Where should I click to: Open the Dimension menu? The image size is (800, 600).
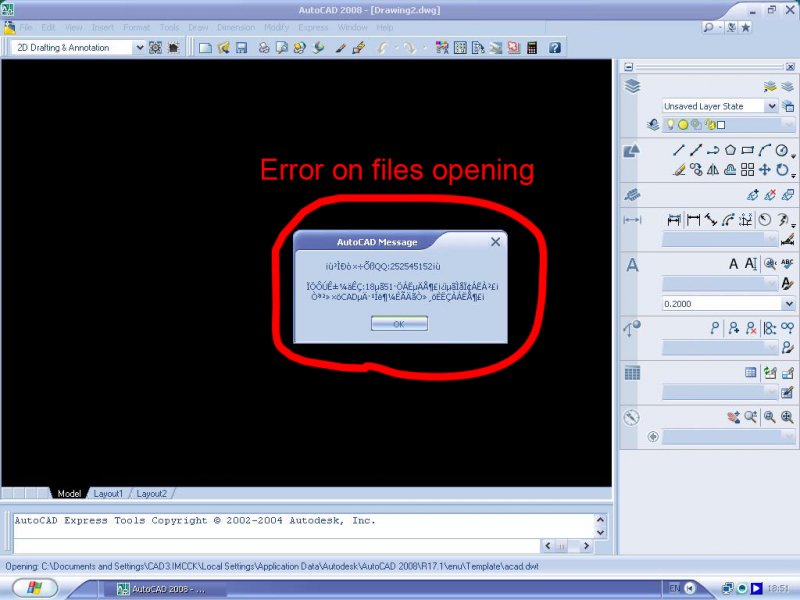236,28
